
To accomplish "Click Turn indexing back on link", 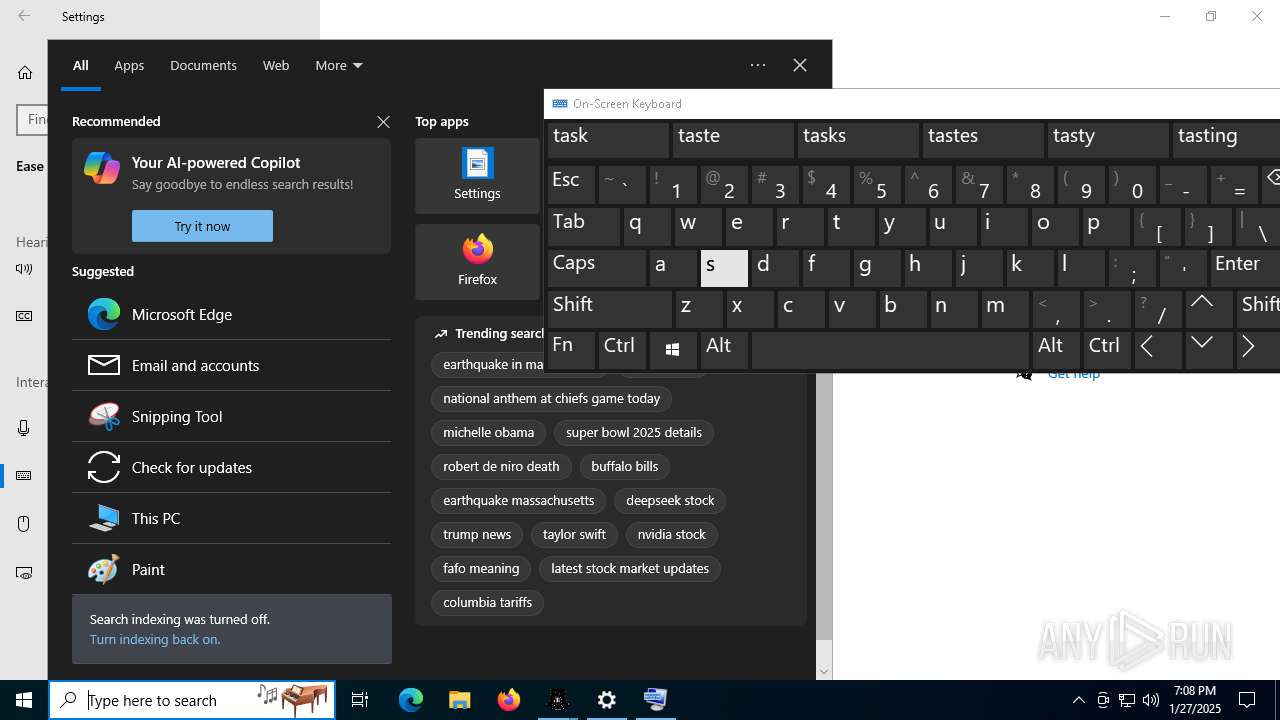I will pyautogui.click(x=155, y=639).
